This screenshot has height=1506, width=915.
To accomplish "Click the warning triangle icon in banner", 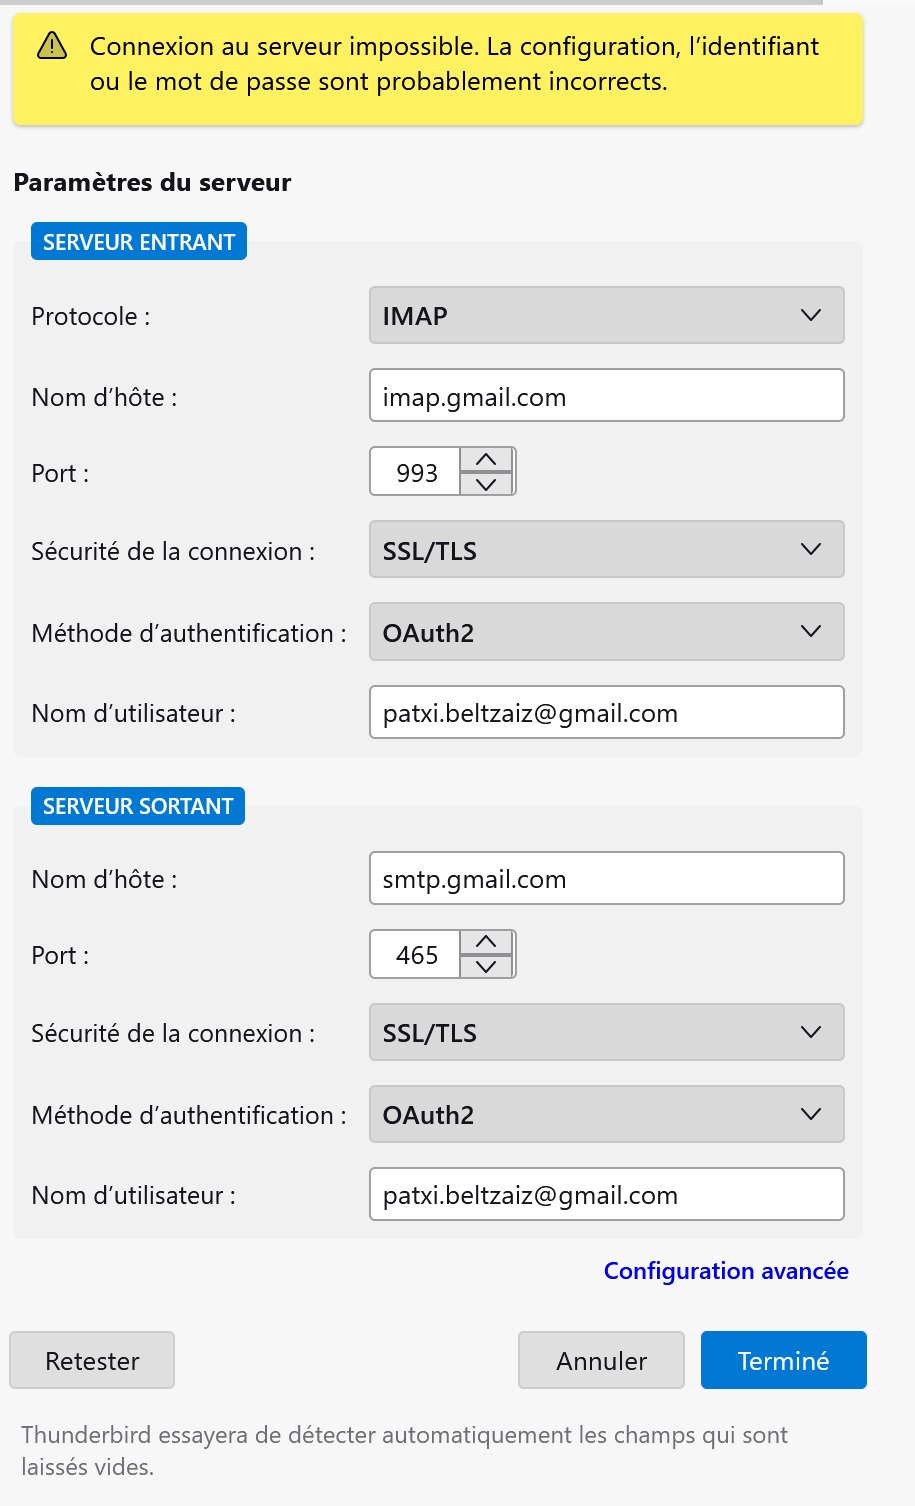I will (x=51, y=46).
